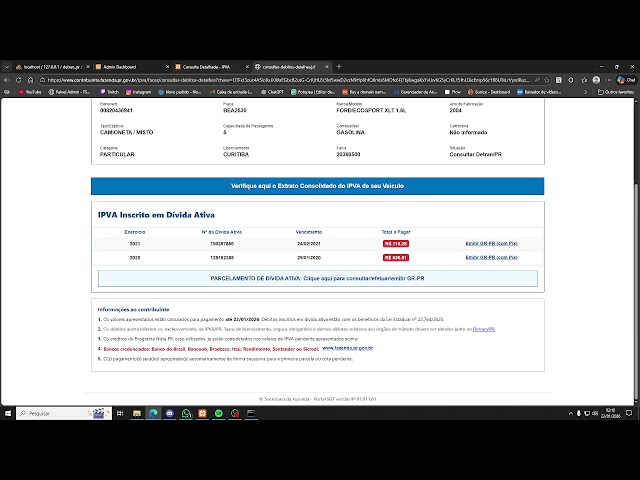Click the Total a Pagar column header
Image resolution: width=640 pixels, height=480 pixels.
(396, 232)
